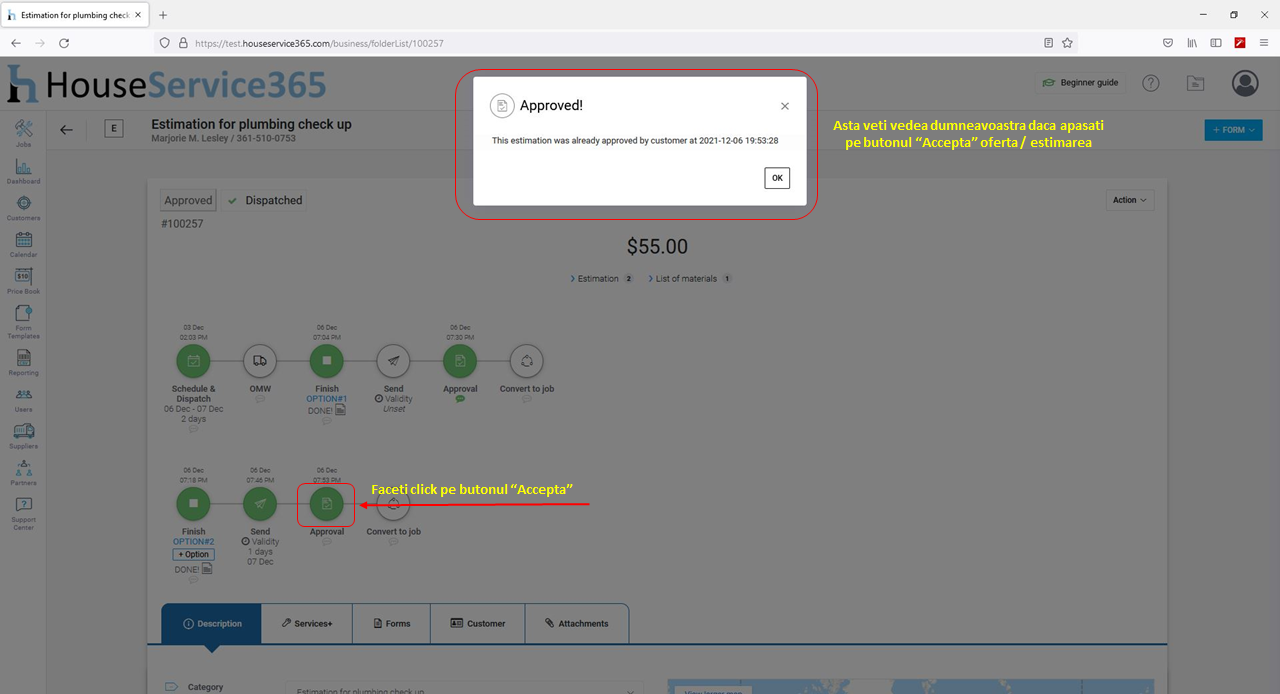This screenshot has width=1280, height=694.
Task: Select the Estimation for plumbing check browser tab
Action: tap(75, 15)
